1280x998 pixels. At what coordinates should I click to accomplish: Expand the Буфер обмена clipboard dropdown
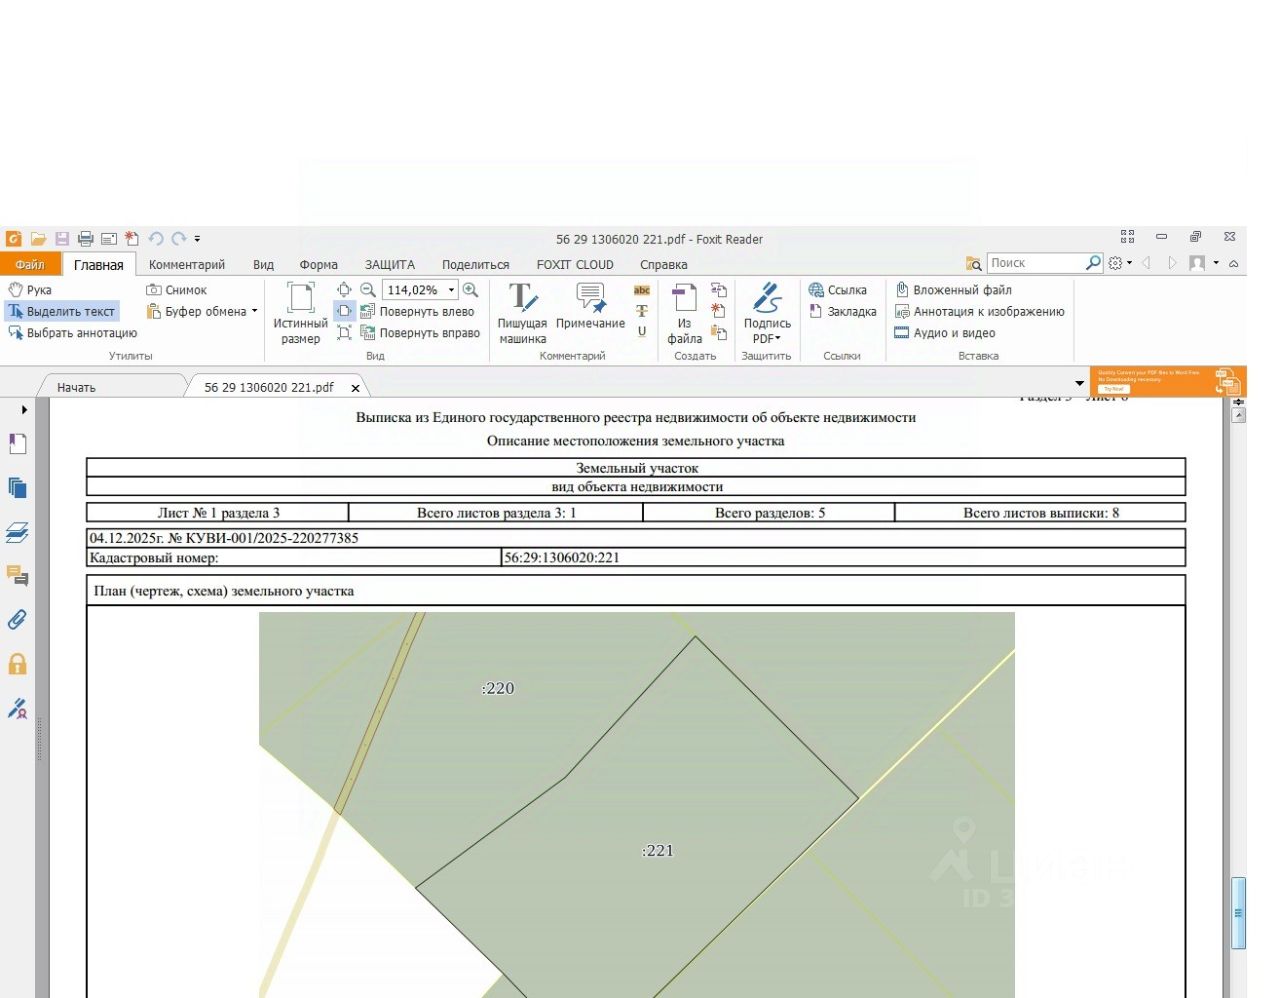click(x=254, y=311)
